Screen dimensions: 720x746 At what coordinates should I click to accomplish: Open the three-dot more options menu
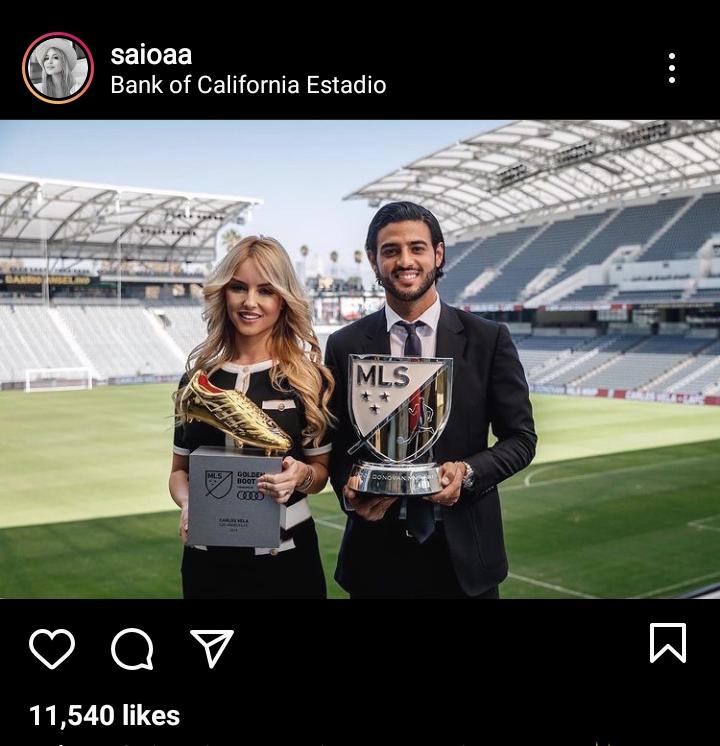[x=671, y=68]
